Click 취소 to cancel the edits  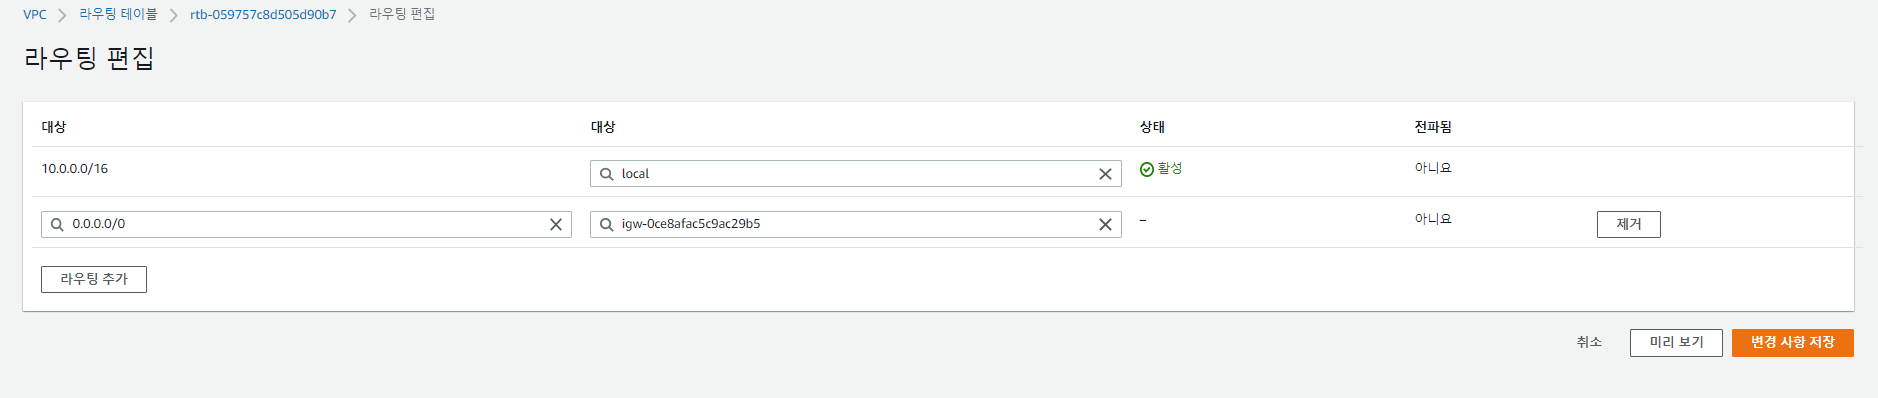pyautogui.click(x=1589, y=342)
